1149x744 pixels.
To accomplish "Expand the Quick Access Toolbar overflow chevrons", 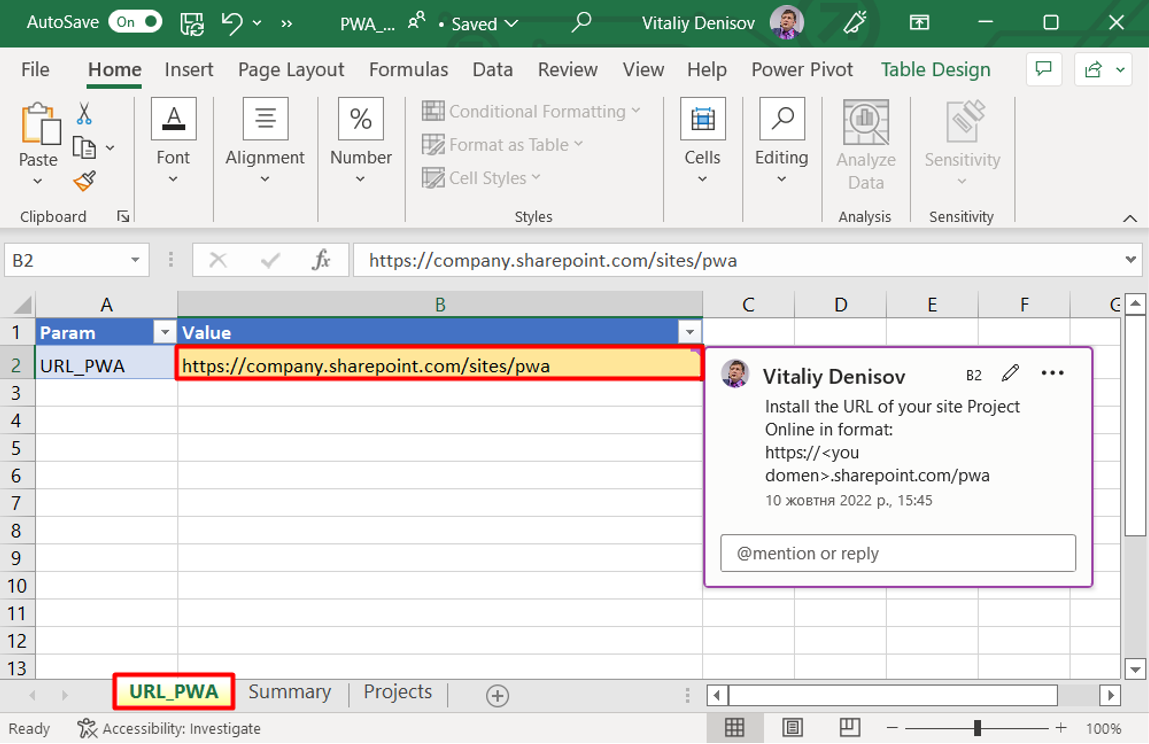I will click(287, 24).
